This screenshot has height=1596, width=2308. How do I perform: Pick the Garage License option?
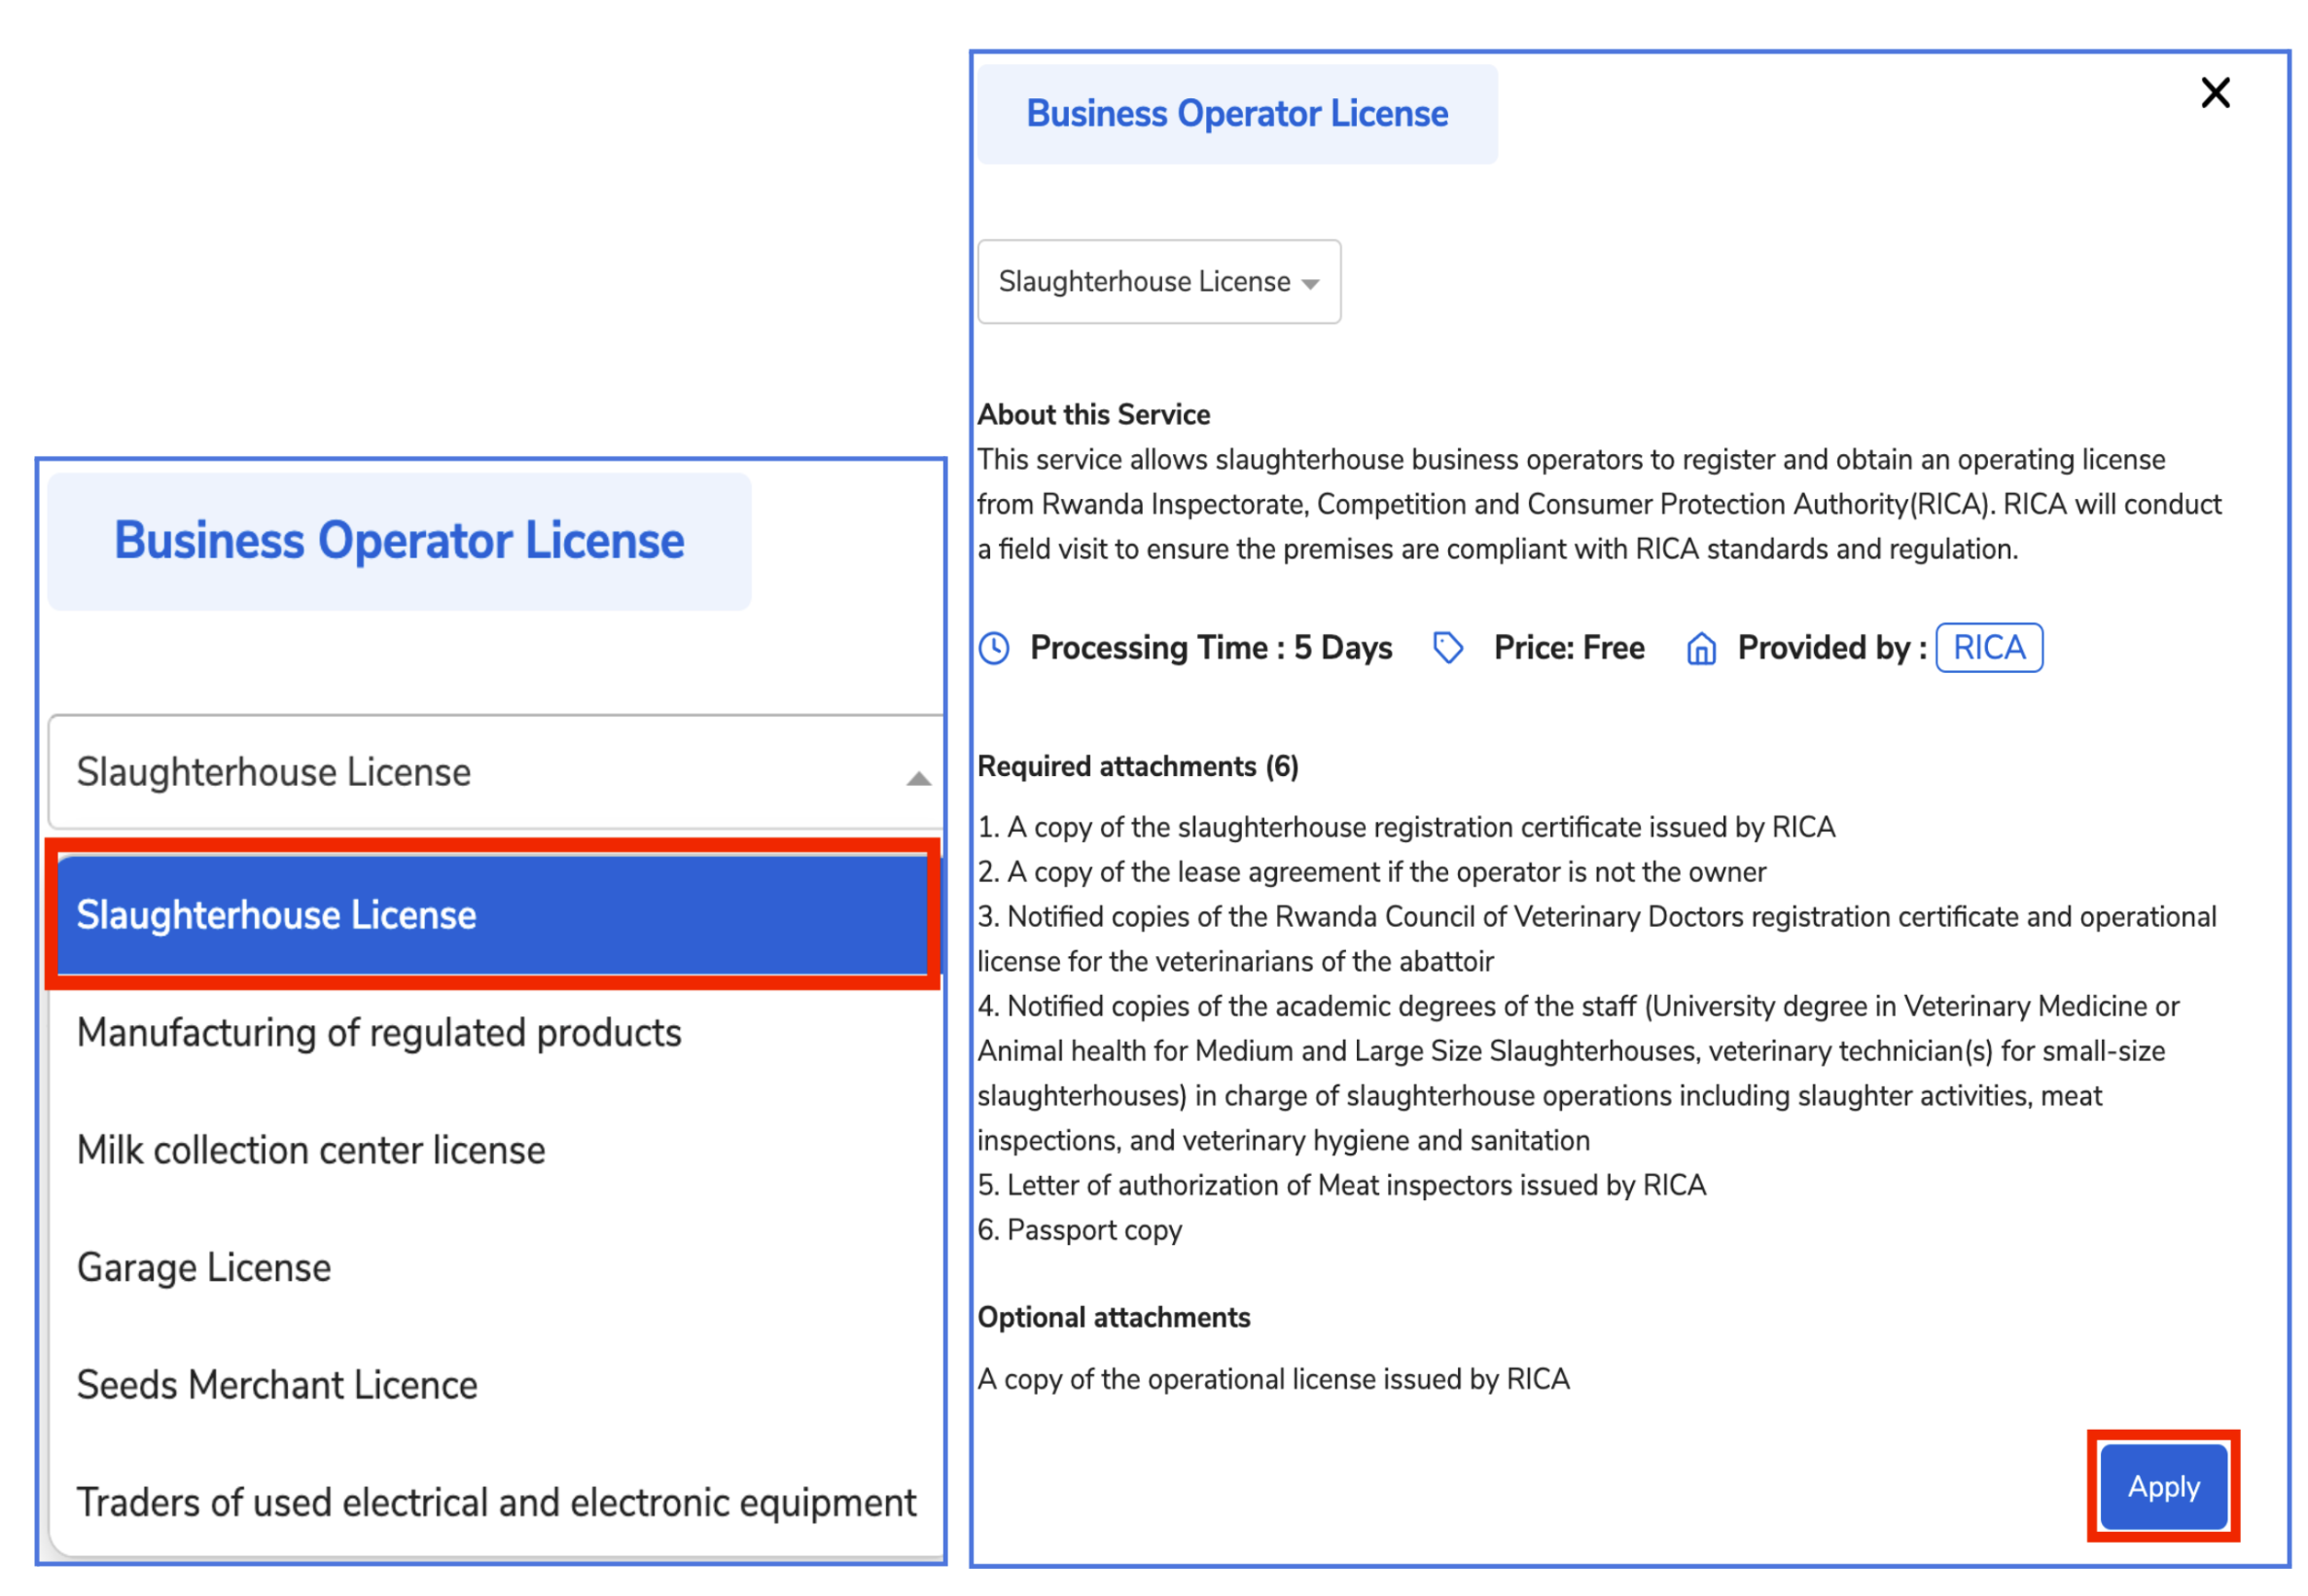tap(204, 1267)
